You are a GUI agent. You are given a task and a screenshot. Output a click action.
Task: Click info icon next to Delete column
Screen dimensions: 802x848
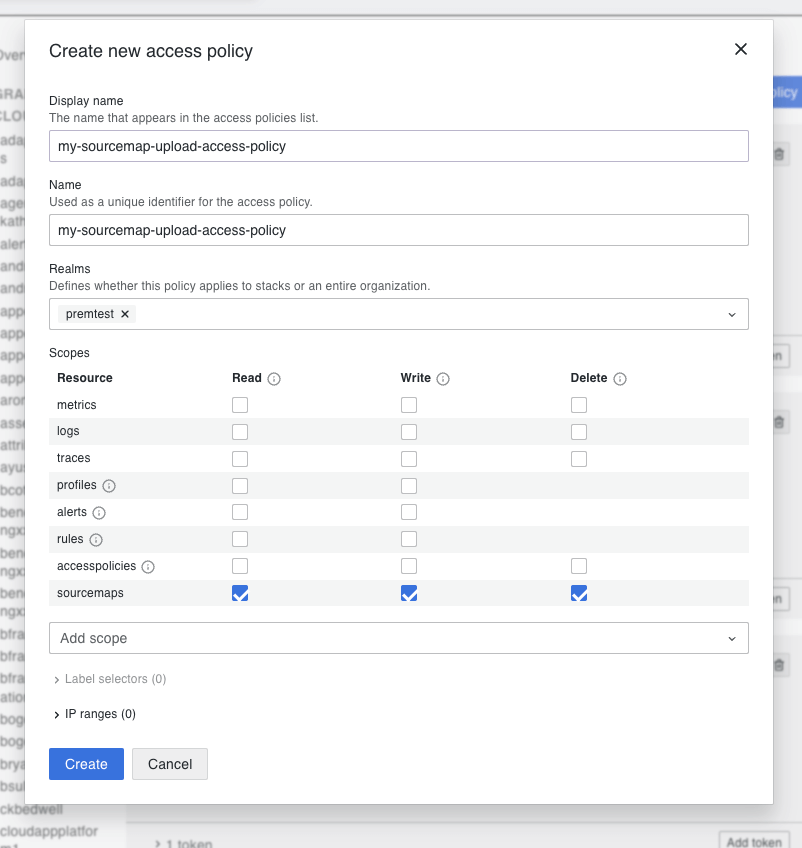(620, 379)
